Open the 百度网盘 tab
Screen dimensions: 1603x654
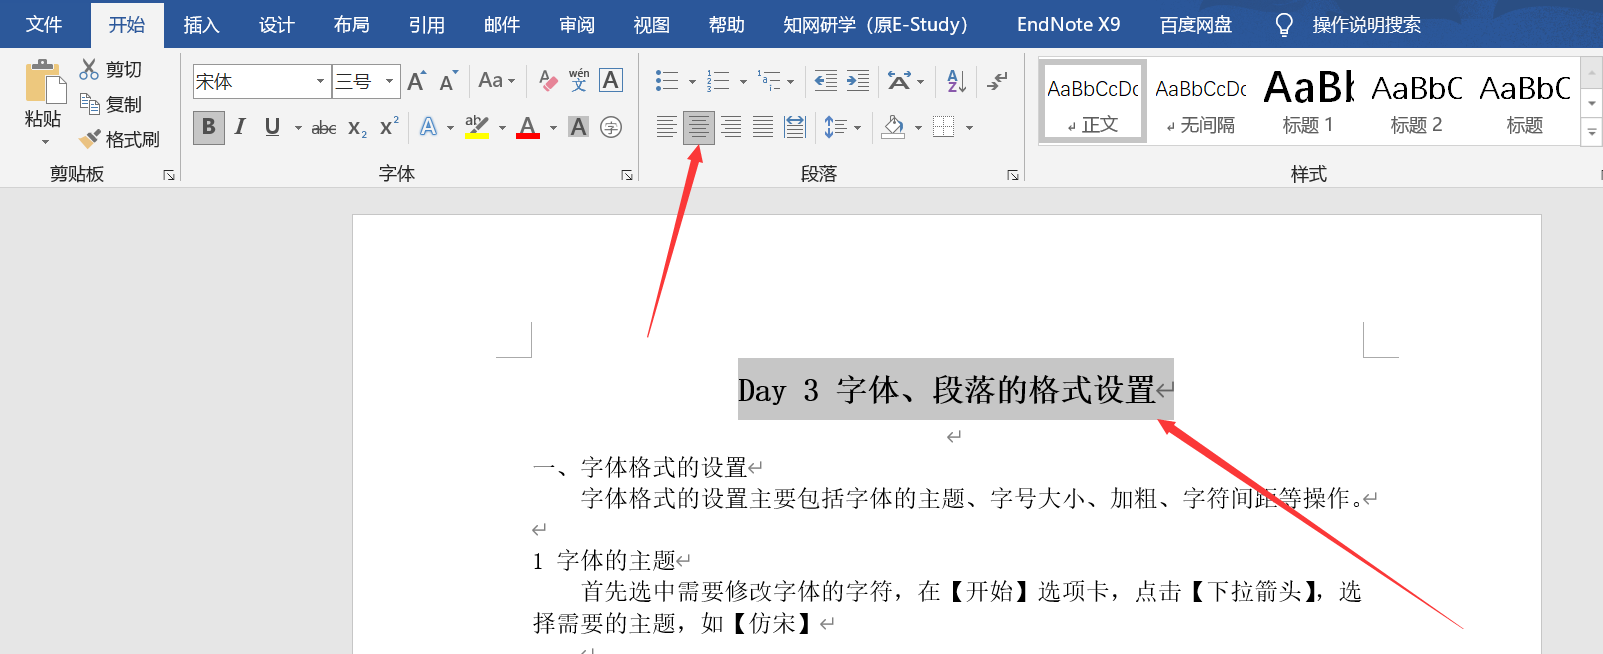click(1195, 24)
